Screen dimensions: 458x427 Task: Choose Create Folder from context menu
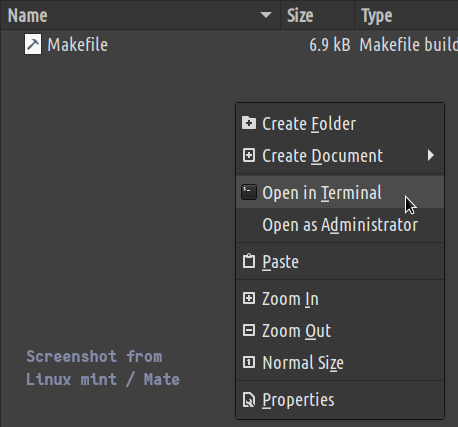(340, 123)
